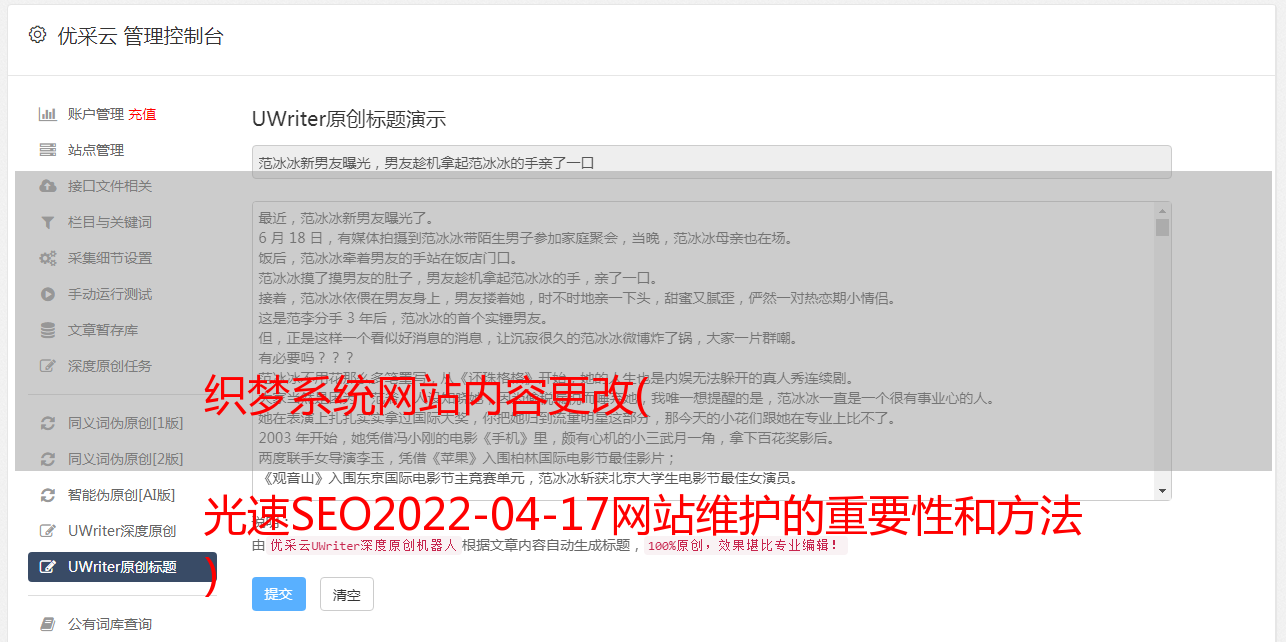
Task: Click the database icon for 文章暂存库
Action: click(47, 330)
